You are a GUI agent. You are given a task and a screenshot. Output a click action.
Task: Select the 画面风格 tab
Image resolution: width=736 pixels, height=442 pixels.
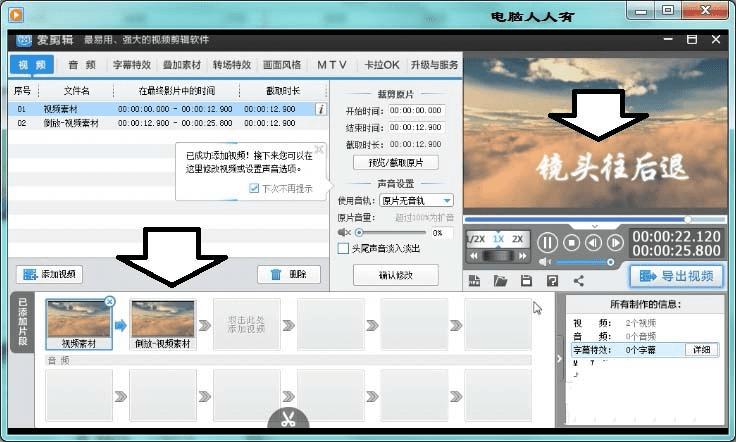[282, 65]
